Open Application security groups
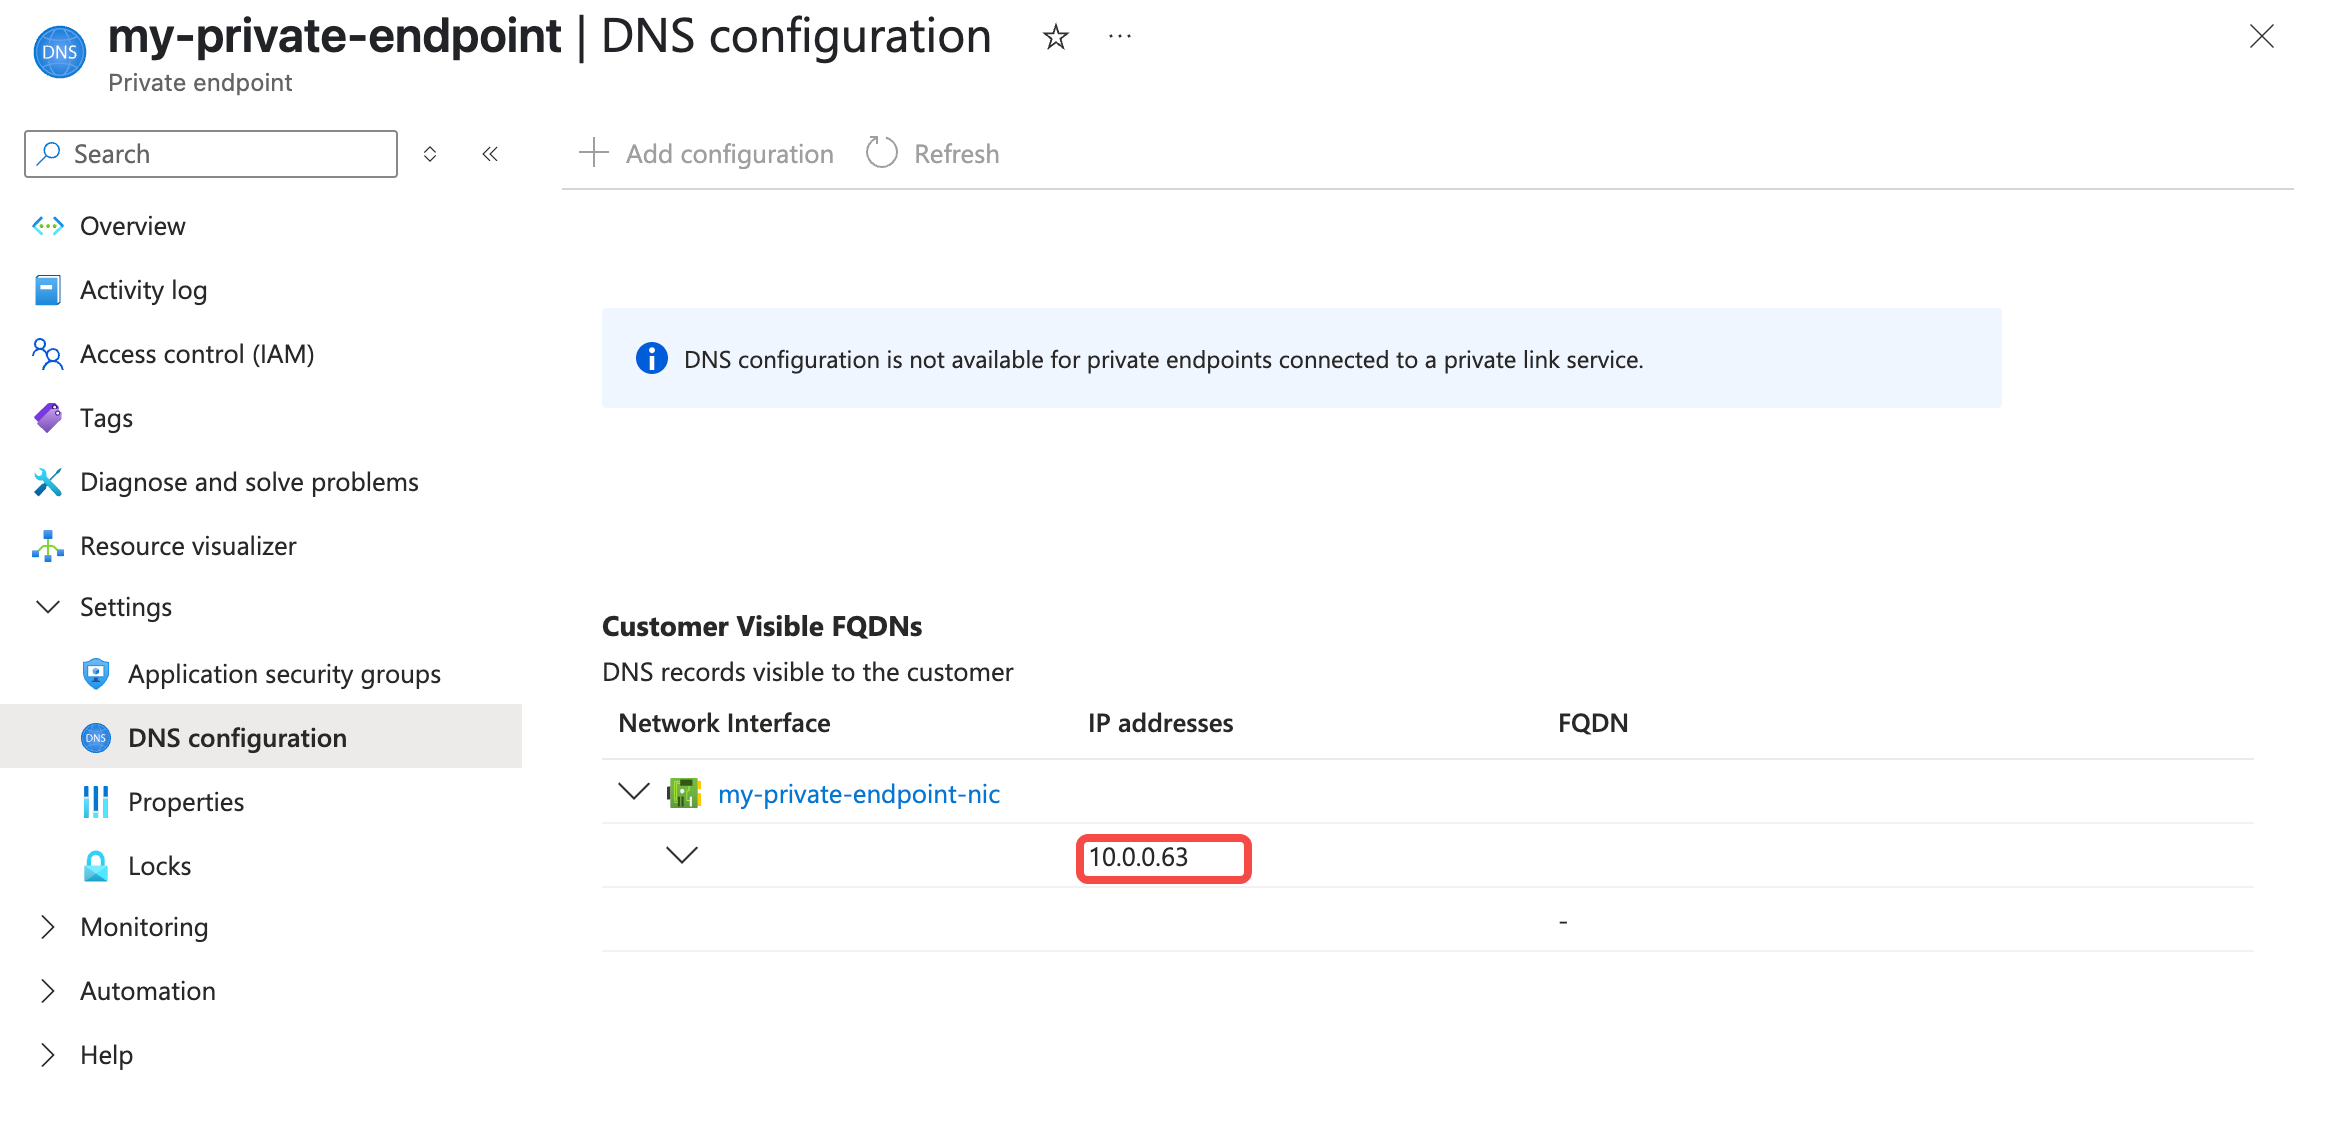Viewport: 2330px width, 1122px height. click(x=284, y=674)
